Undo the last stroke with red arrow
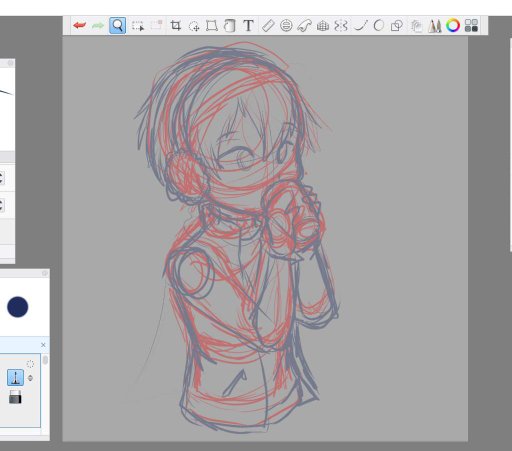This screenshot has width=512, height=451. coord(80,25)
